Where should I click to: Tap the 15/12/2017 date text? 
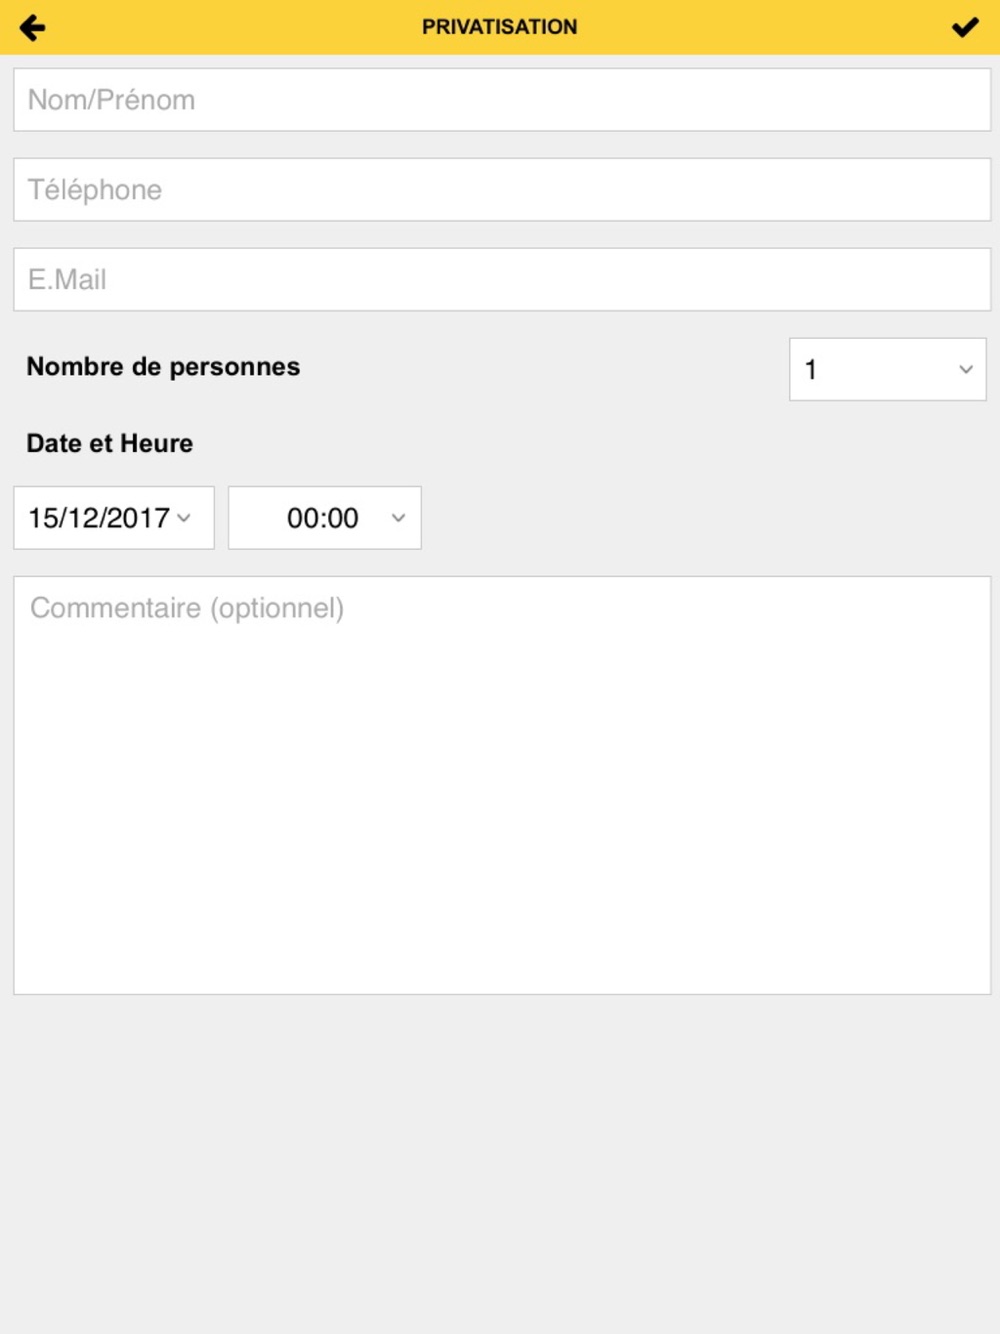pyautogui.click(x=99, y=518)
